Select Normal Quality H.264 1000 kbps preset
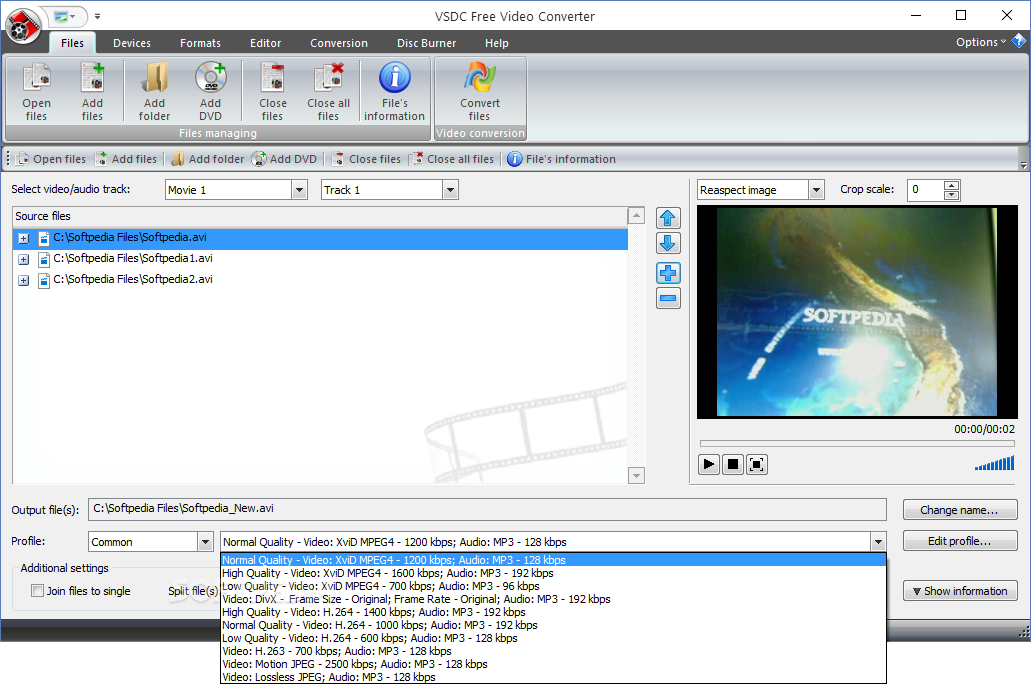The image size is (1031, 684). 553,625
